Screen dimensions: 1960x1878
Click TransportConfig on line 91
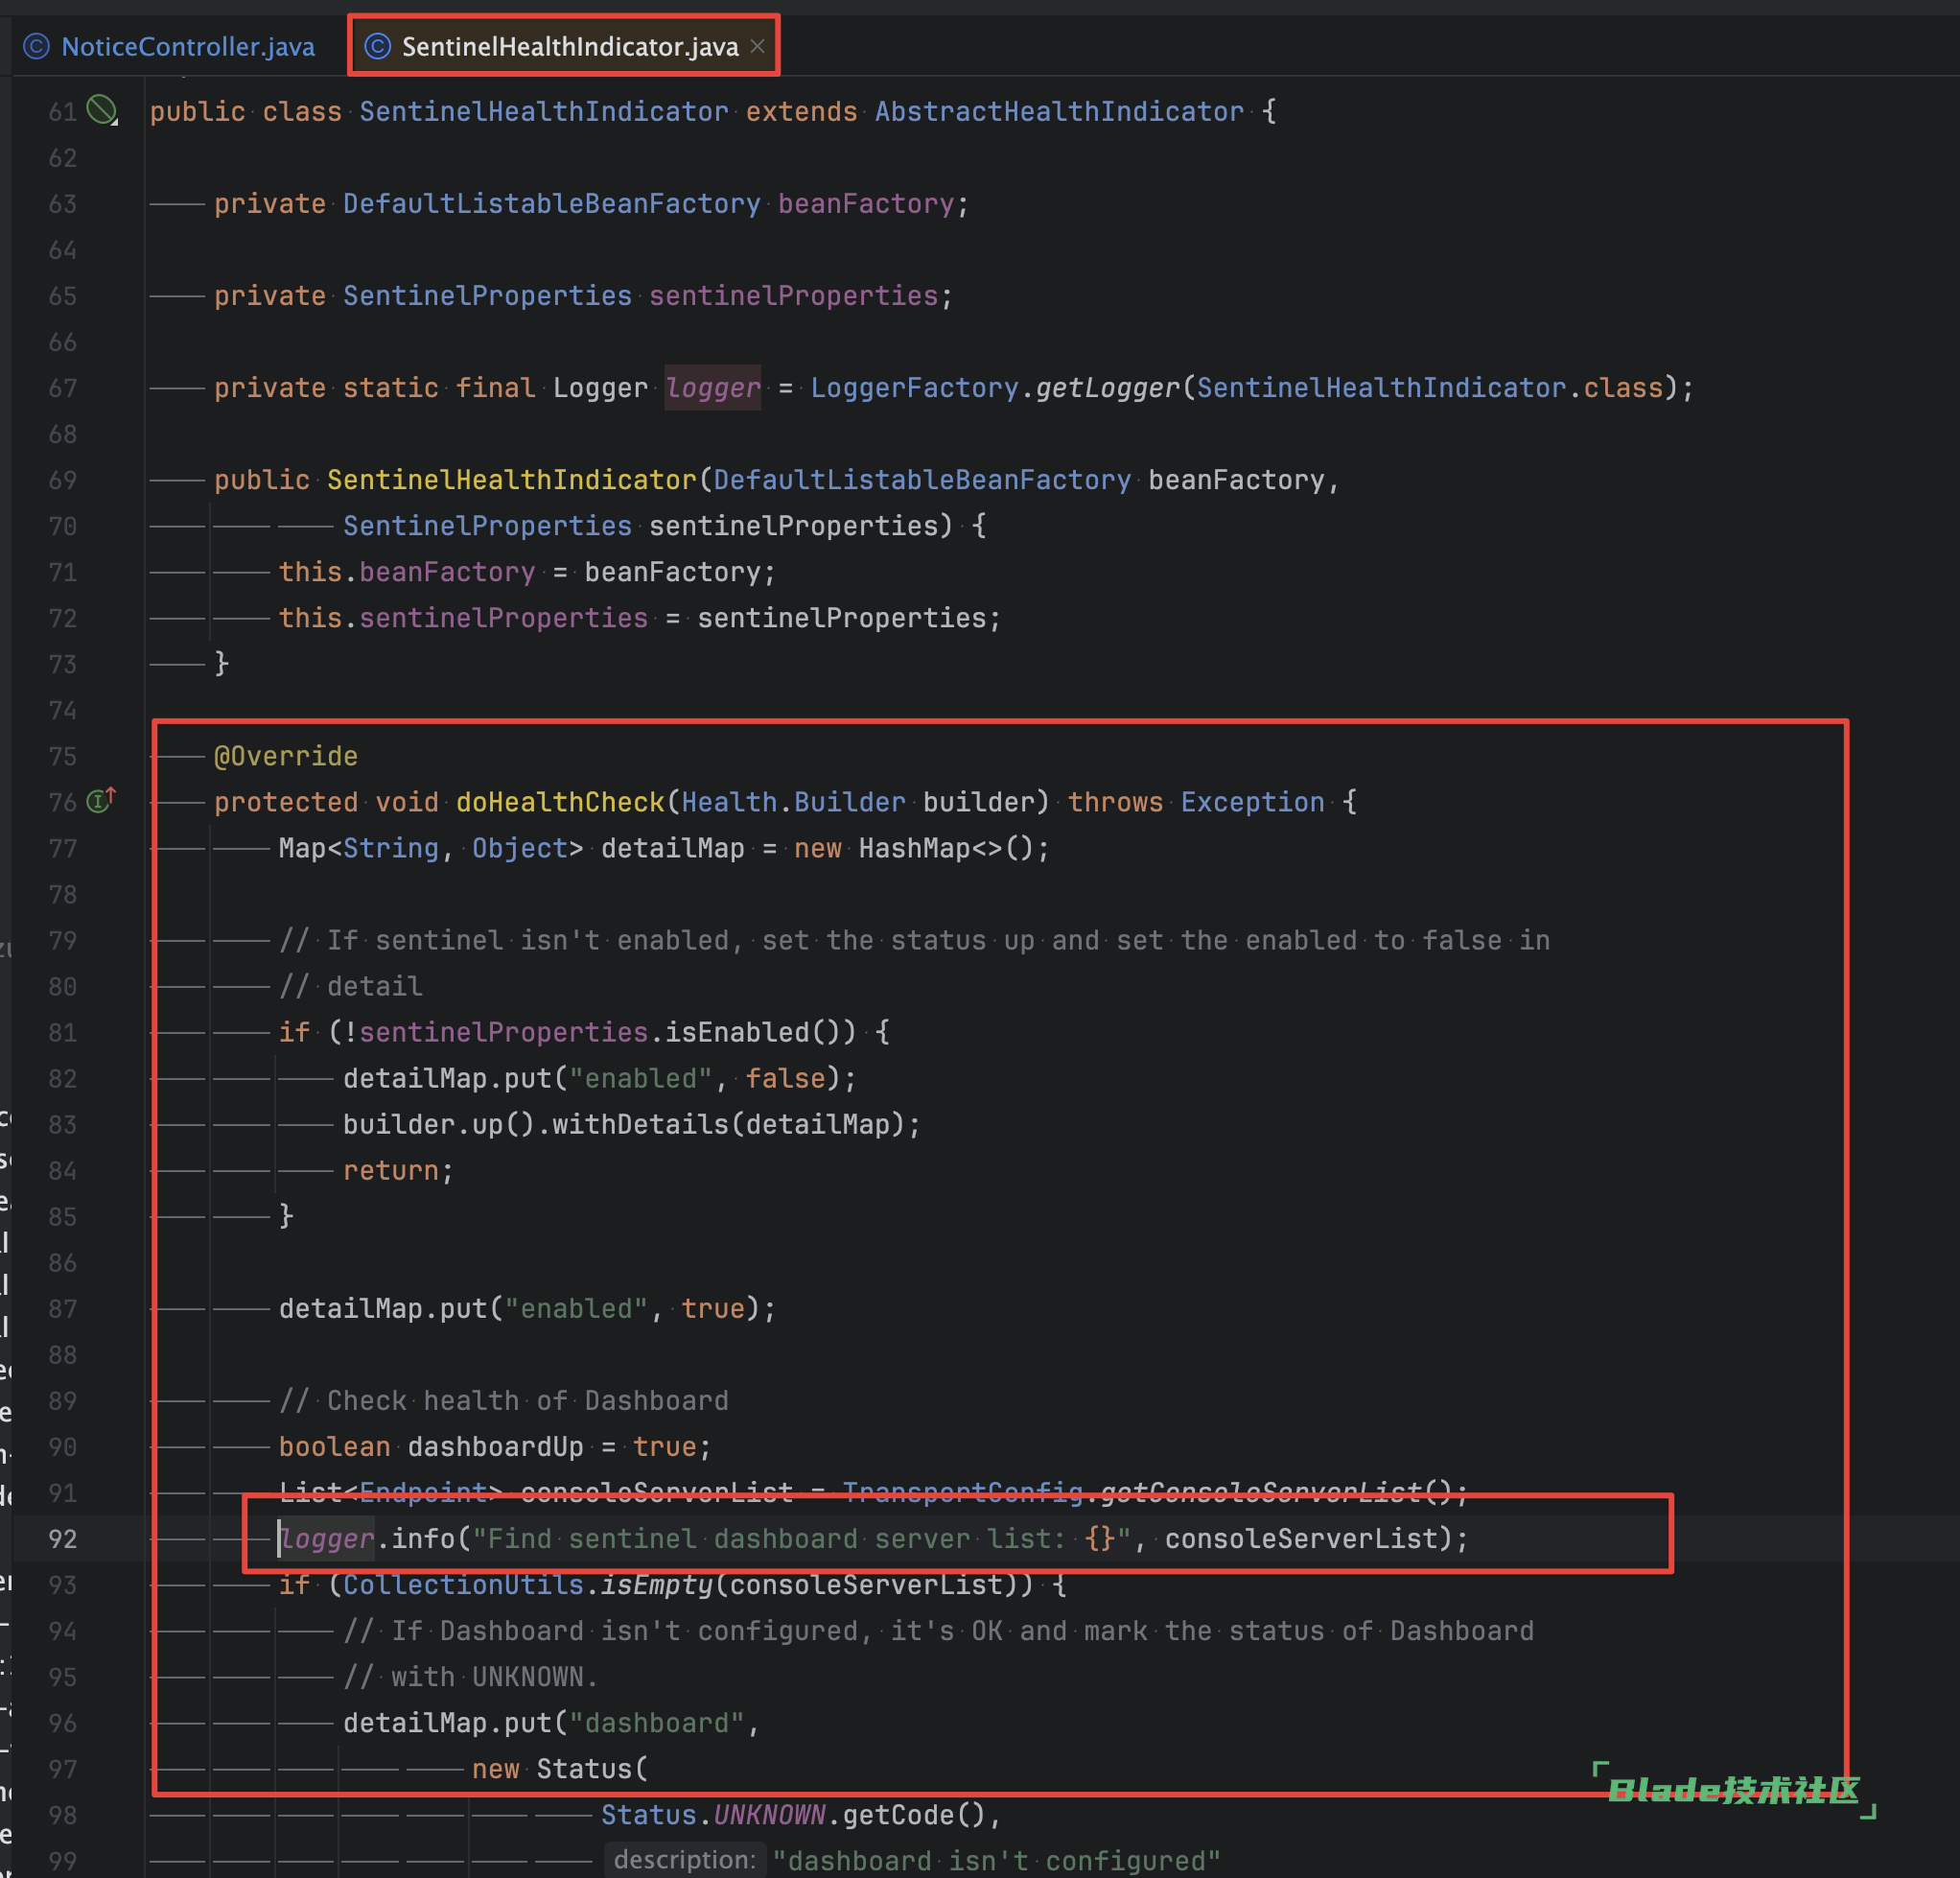pyautogui.click(x=962, y=1491)
